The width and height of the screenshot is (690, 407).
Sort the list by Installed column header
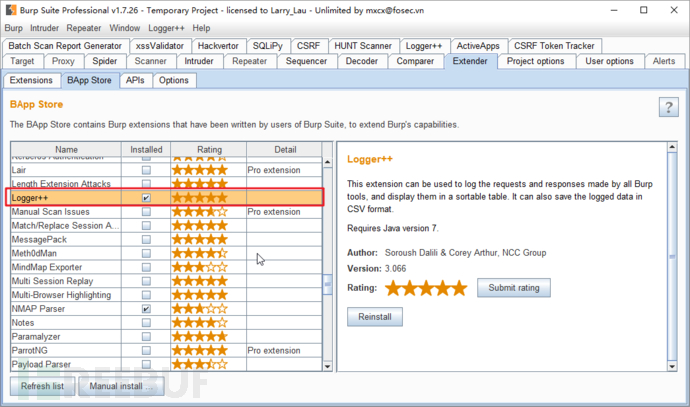point(146,150)
